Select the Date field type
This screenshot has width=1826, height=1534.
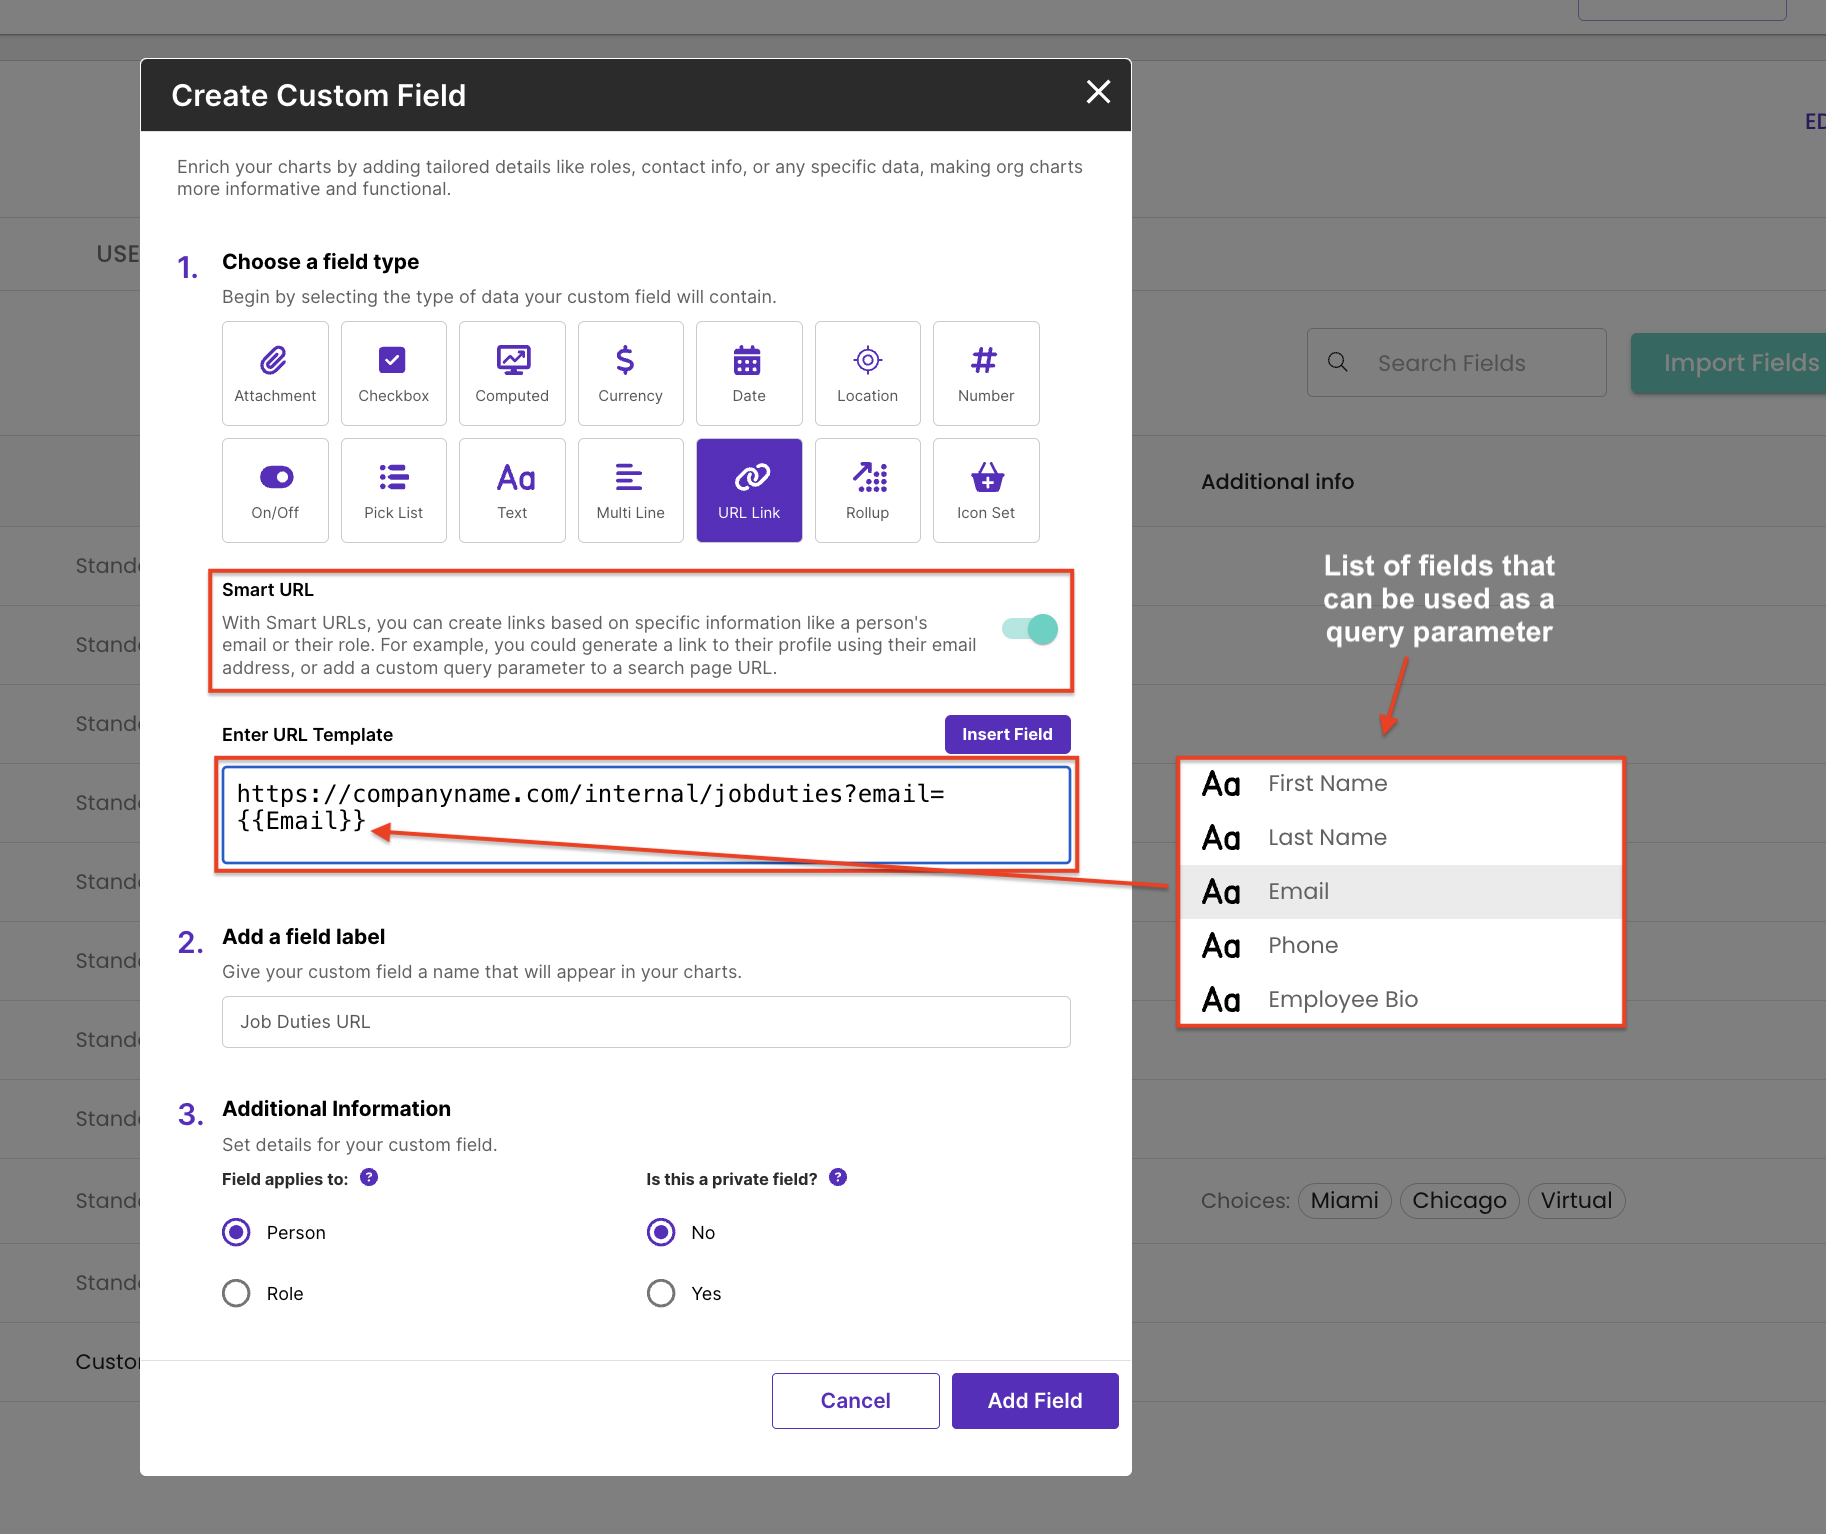749,373
